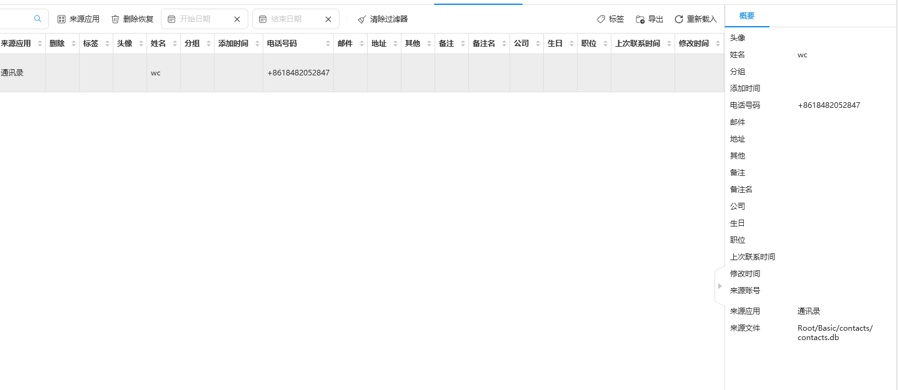This screenshot has height=390, width=898.
Task: Sort by the 姓名 column arrows
Action: point(175,44)
